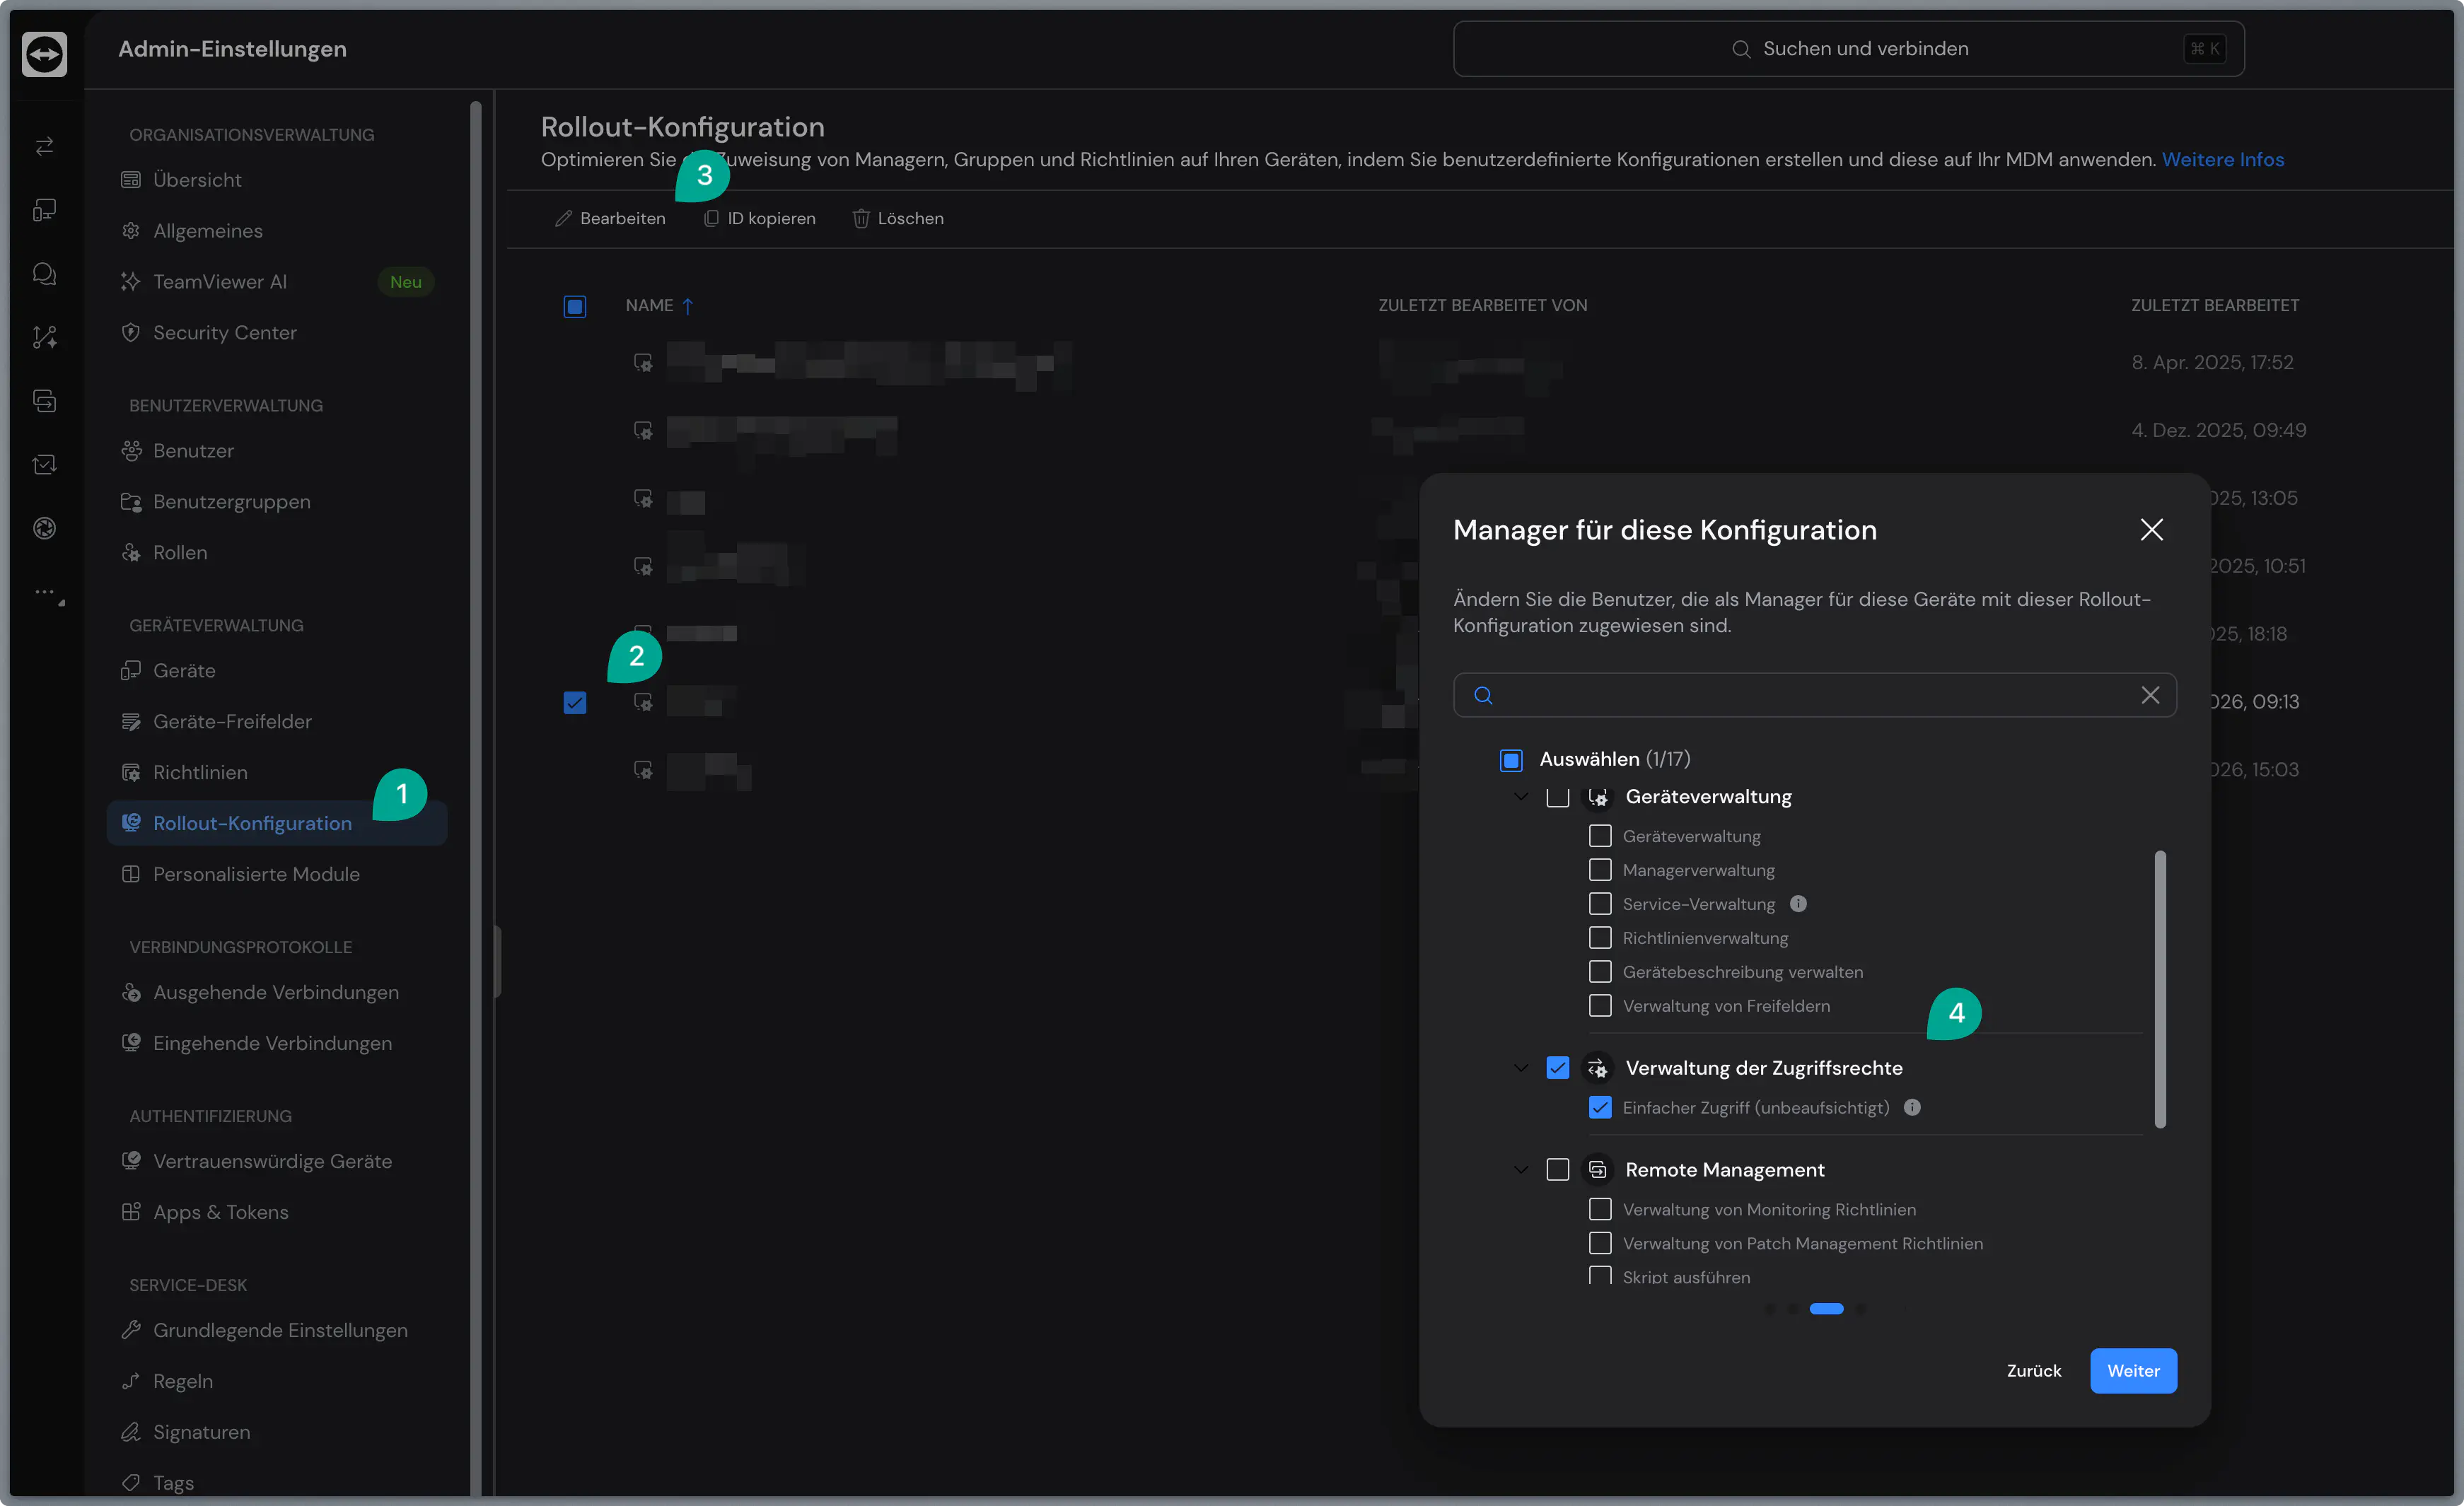Click the Löschen trash icon

[x=860, y=218]
